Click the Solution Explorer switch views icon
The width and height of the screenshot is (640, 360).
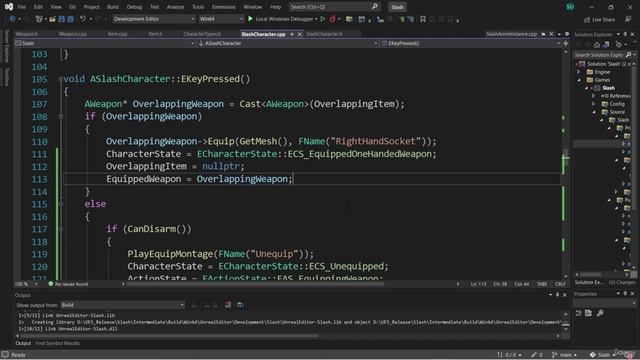tap(606, 44)
